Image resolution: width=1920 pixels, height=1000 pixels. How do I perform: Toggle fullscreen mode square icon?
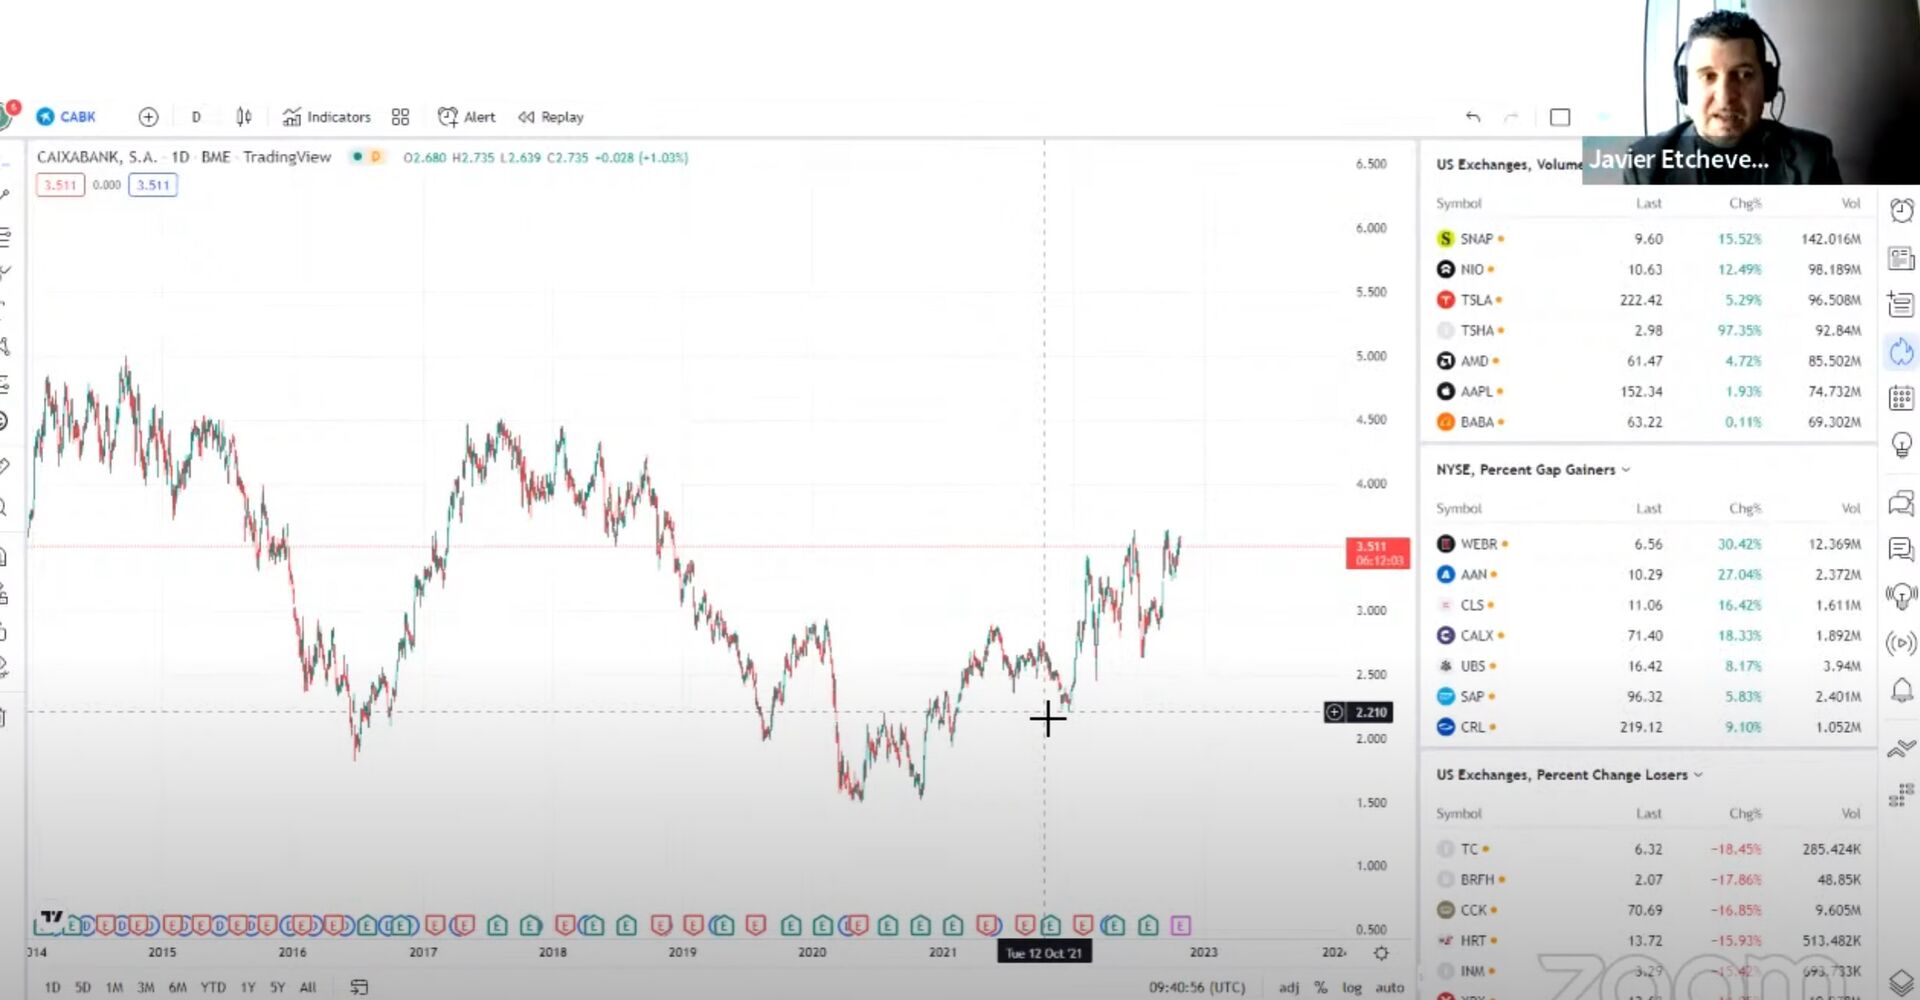(1560, 117)
